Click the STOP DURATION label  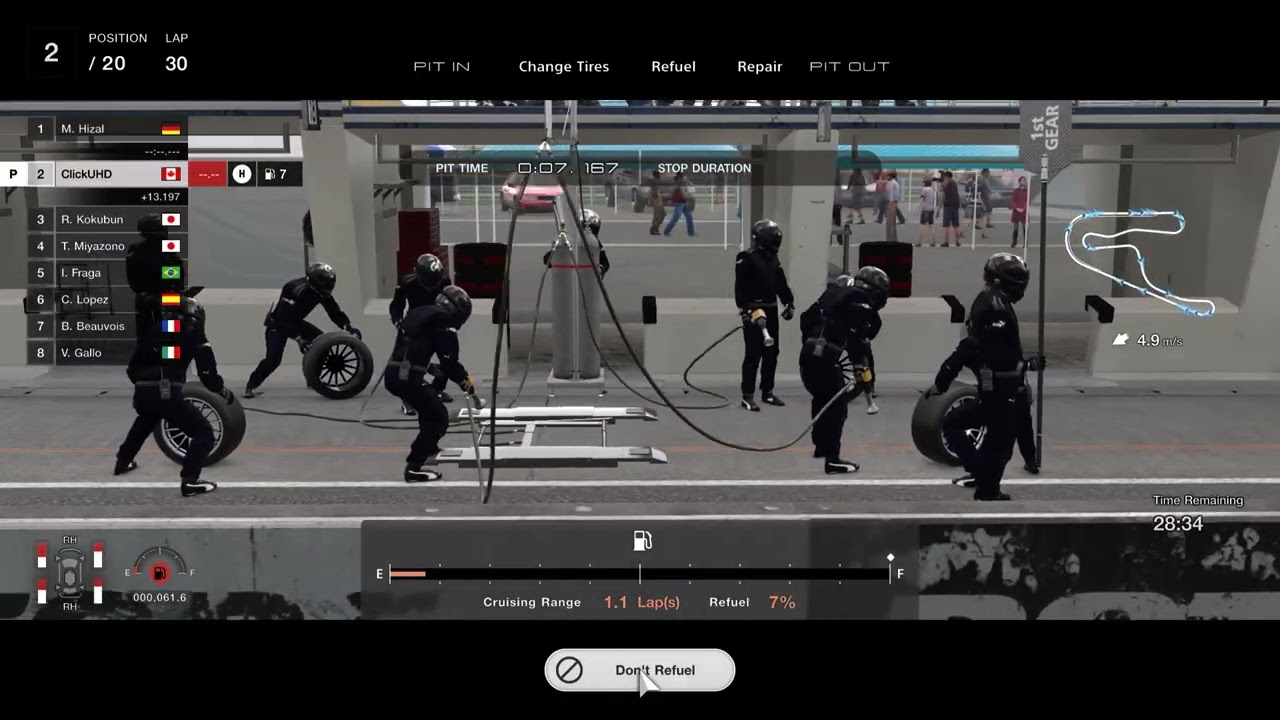tap(704, 168)
